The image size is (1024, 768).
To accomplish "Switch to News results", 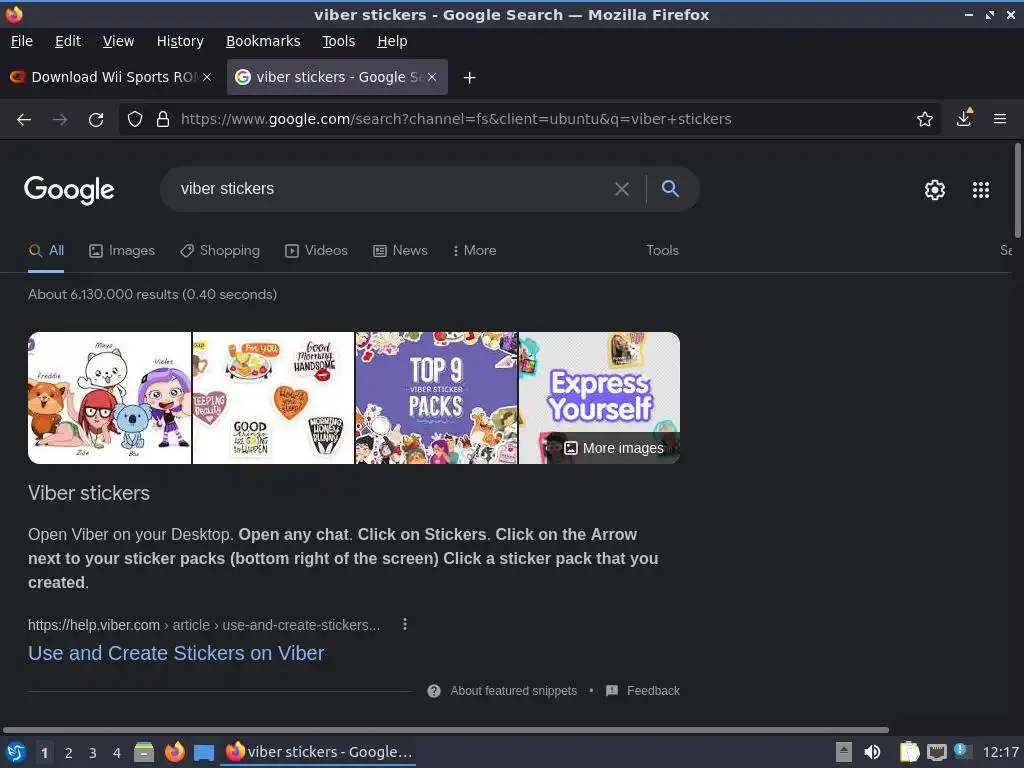I will pyautogui.click(x=400, y=251).
